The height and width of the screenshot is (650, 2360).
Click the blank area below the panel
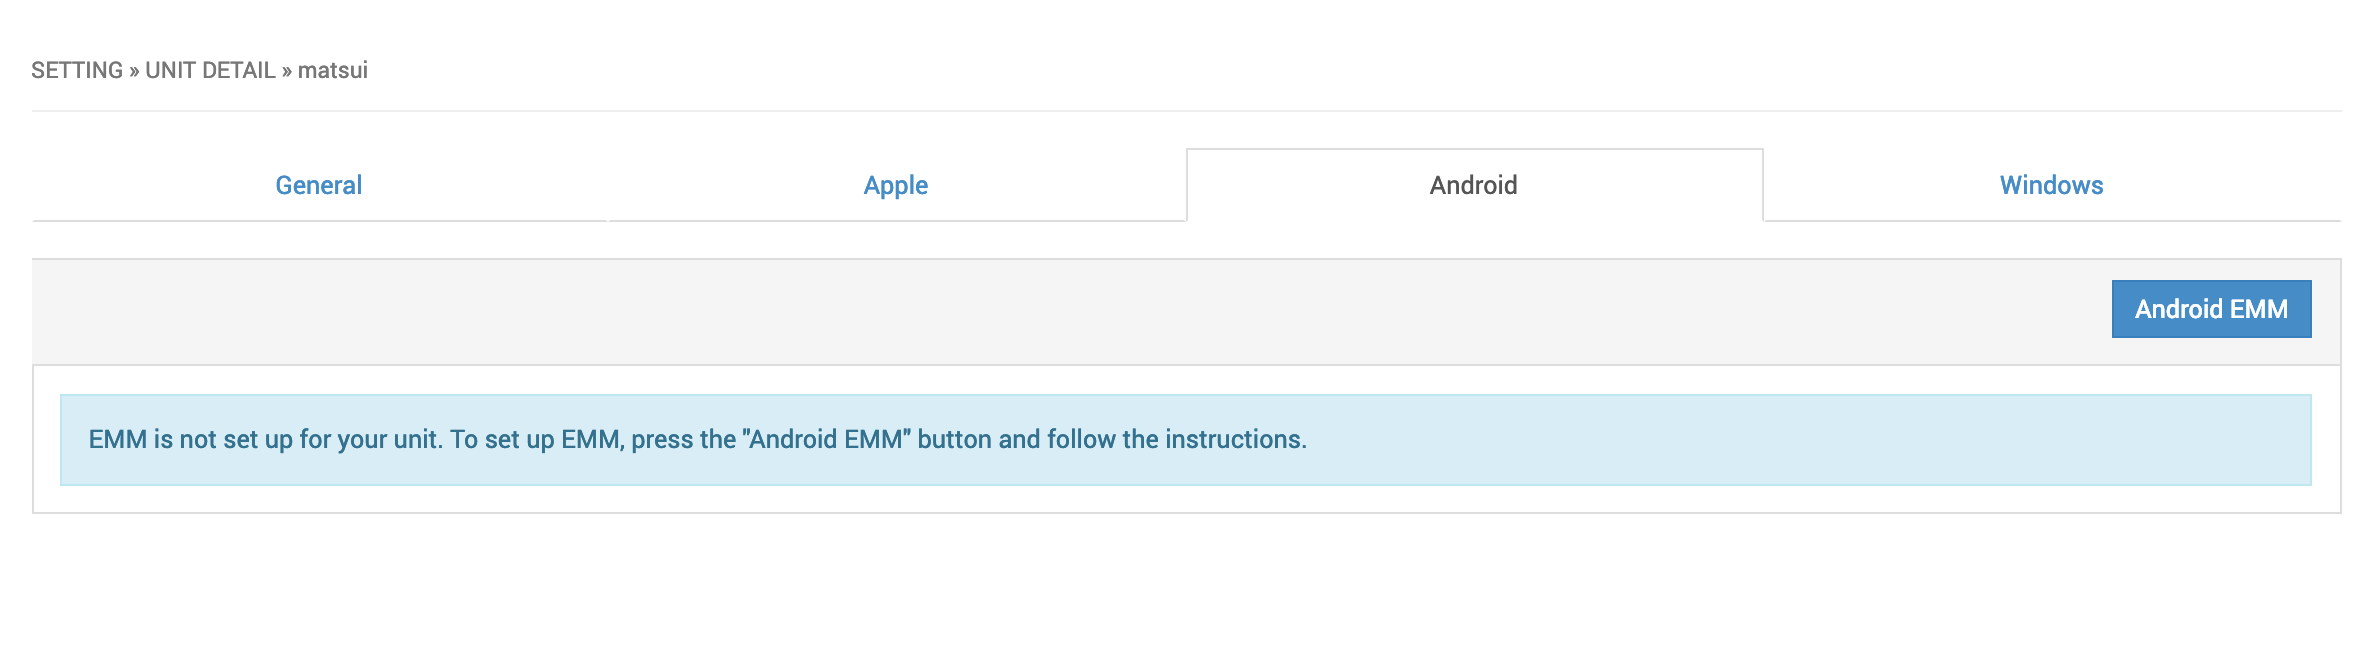coord(1180,585)
